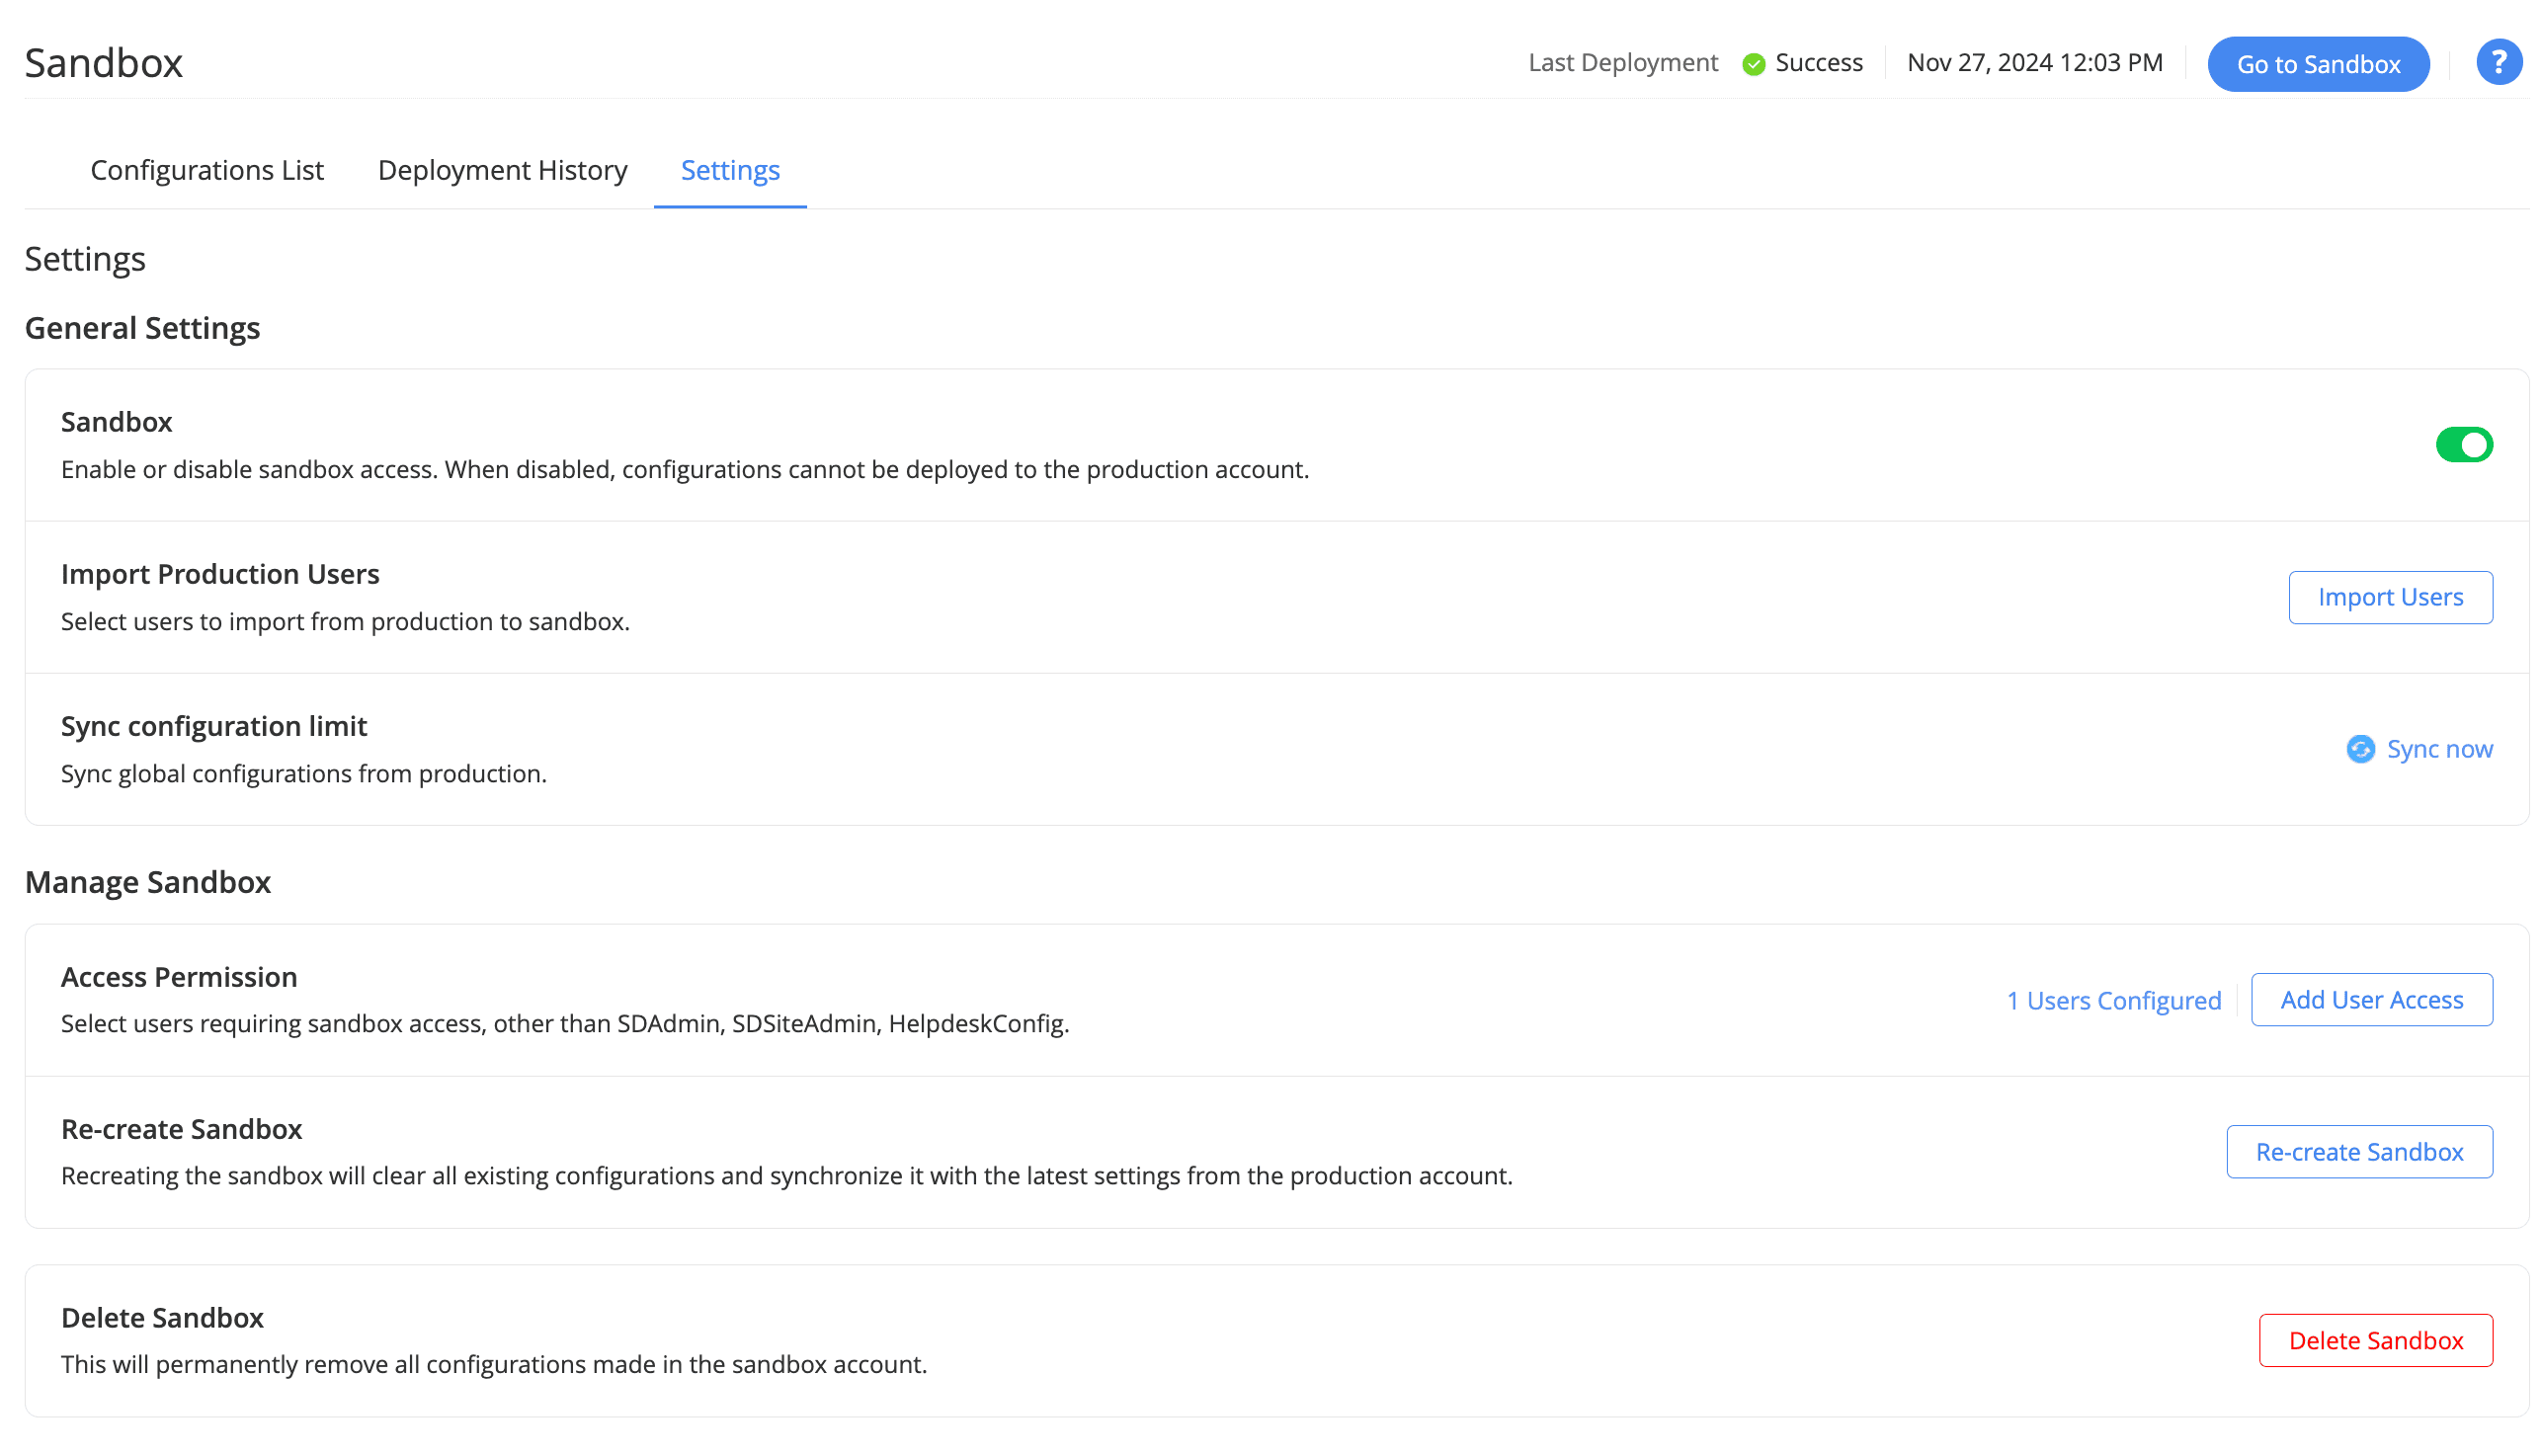Click the Success deployment status text
This screenshot has width=2541, height=1456.
coord(1818,63)
